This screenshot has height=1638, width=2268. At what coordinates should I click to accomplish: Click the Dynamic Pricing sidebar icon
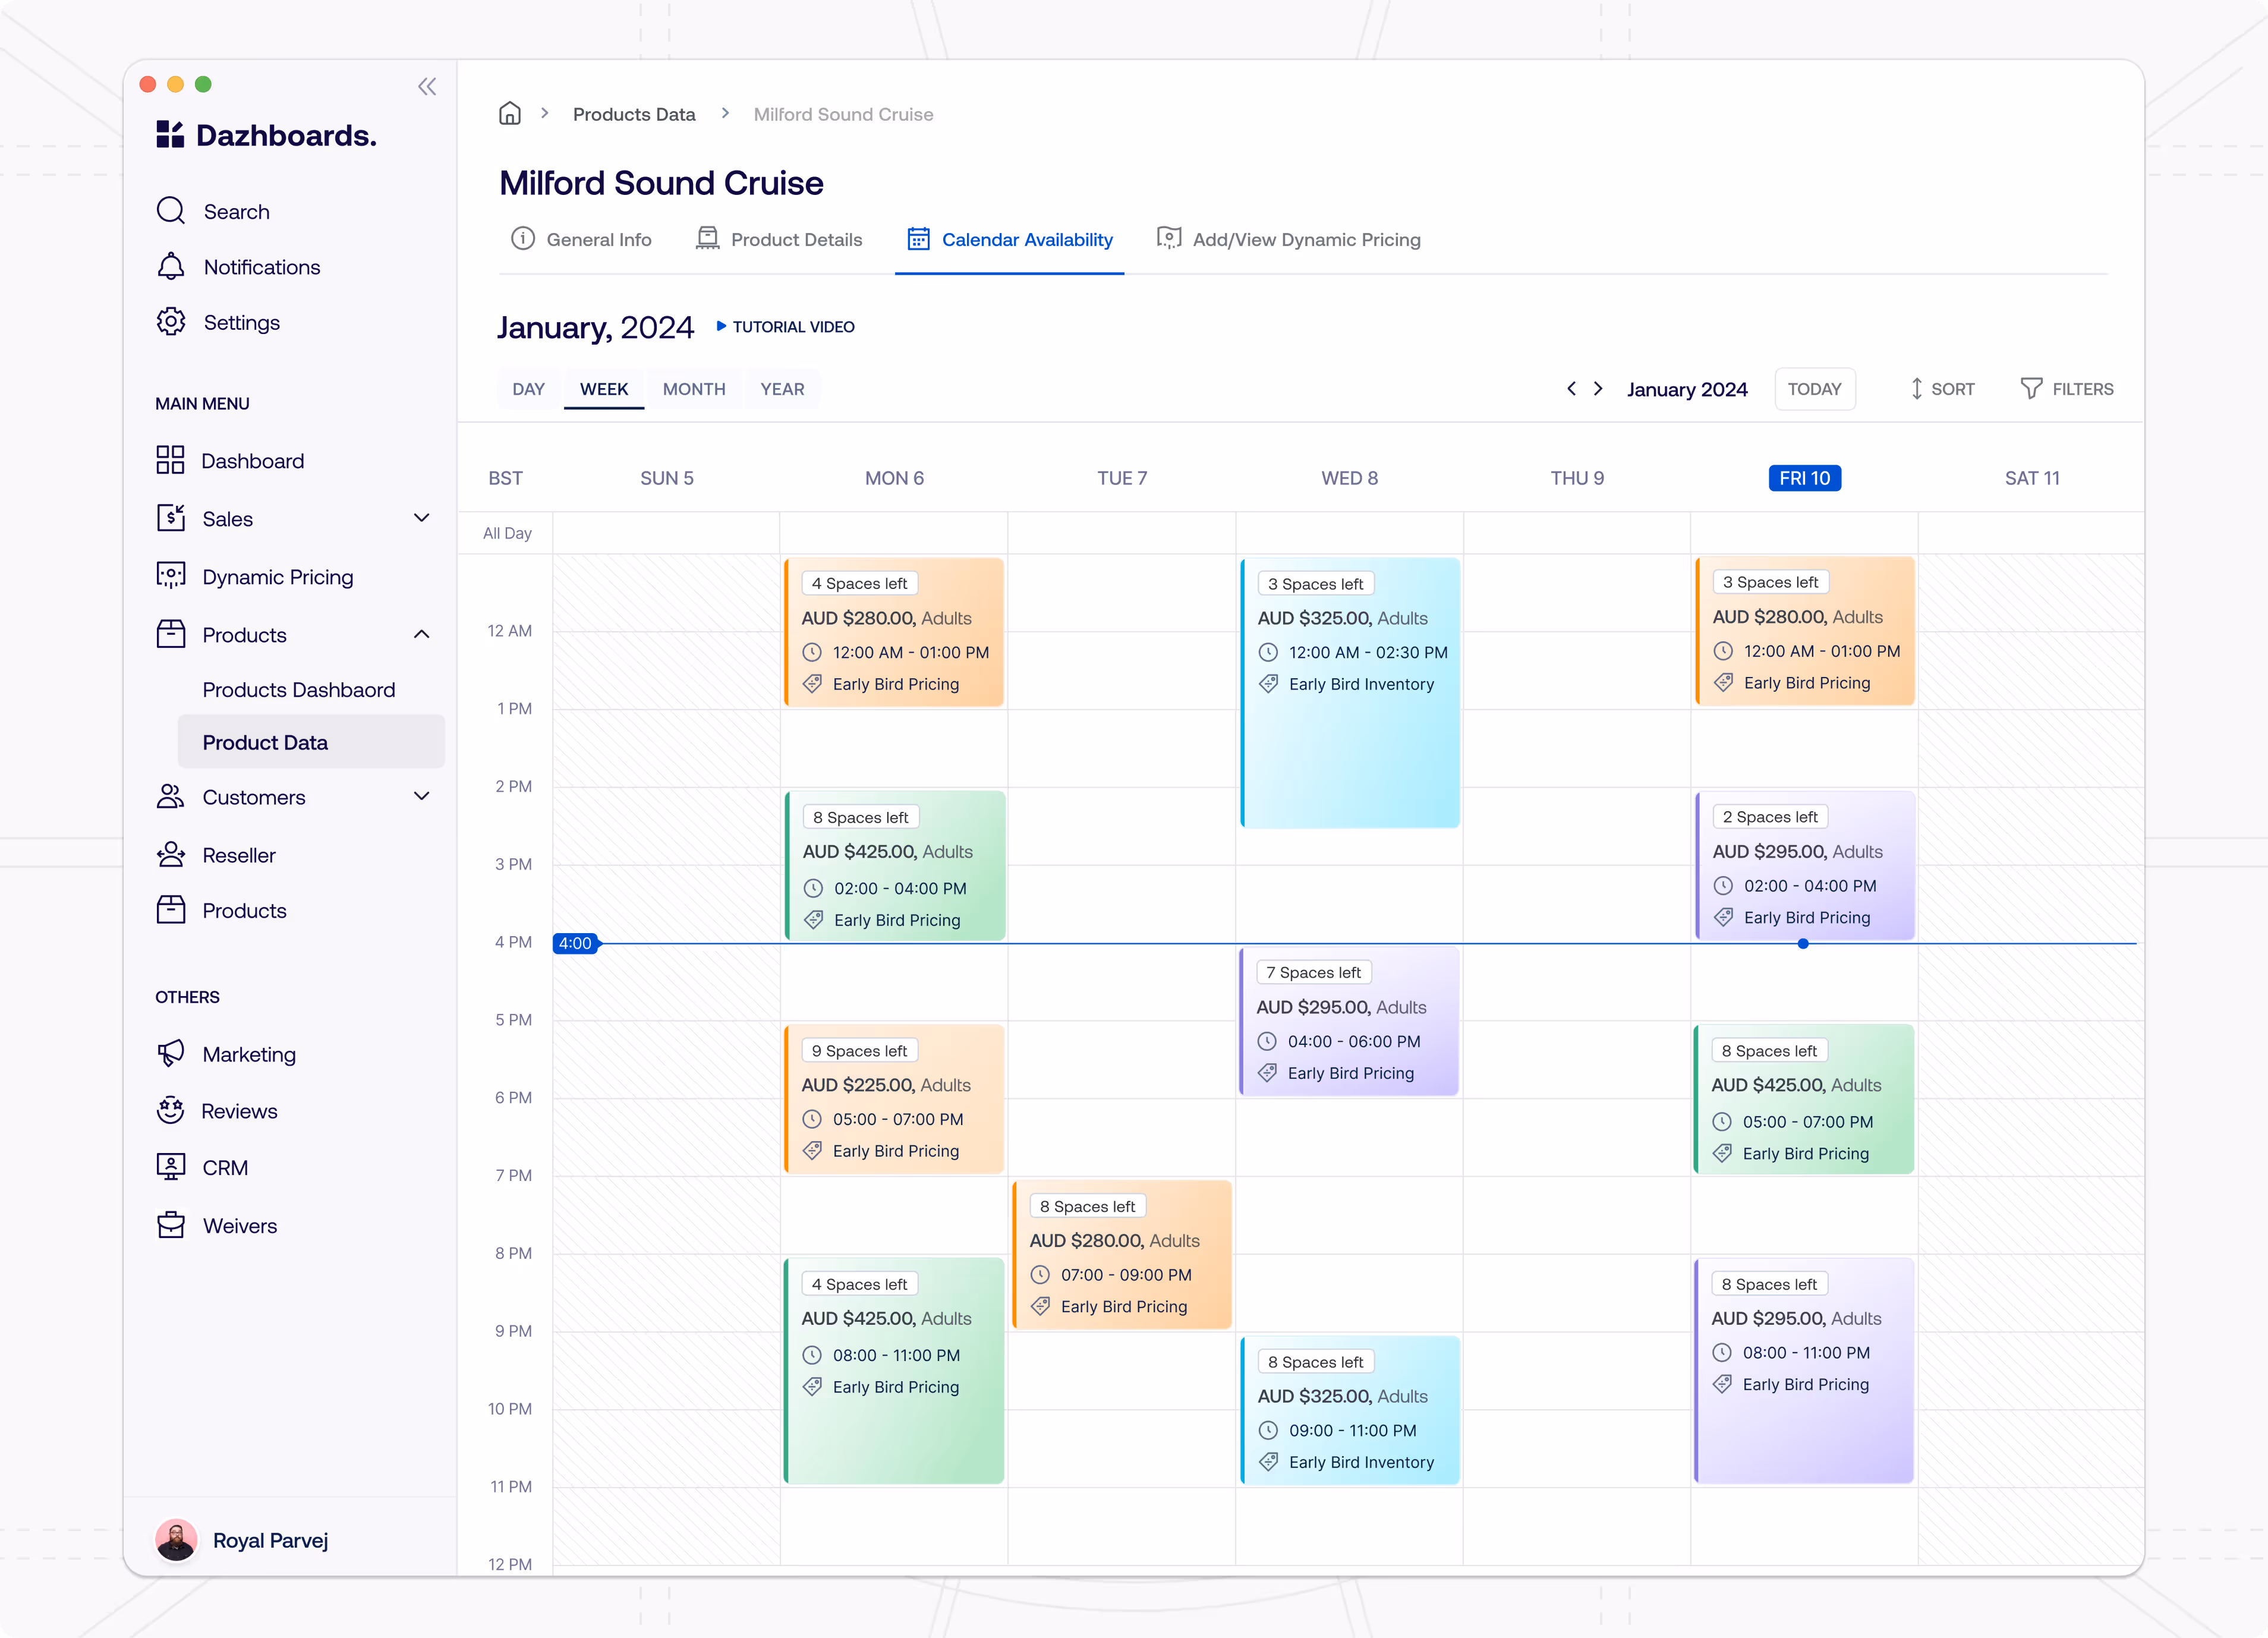[x=171, y=576]
